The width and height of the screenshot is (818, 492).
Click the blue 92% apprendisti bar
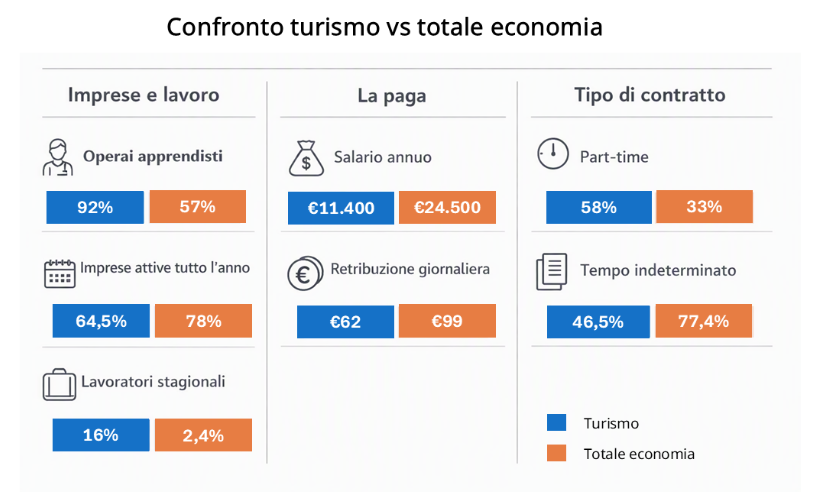95,207
